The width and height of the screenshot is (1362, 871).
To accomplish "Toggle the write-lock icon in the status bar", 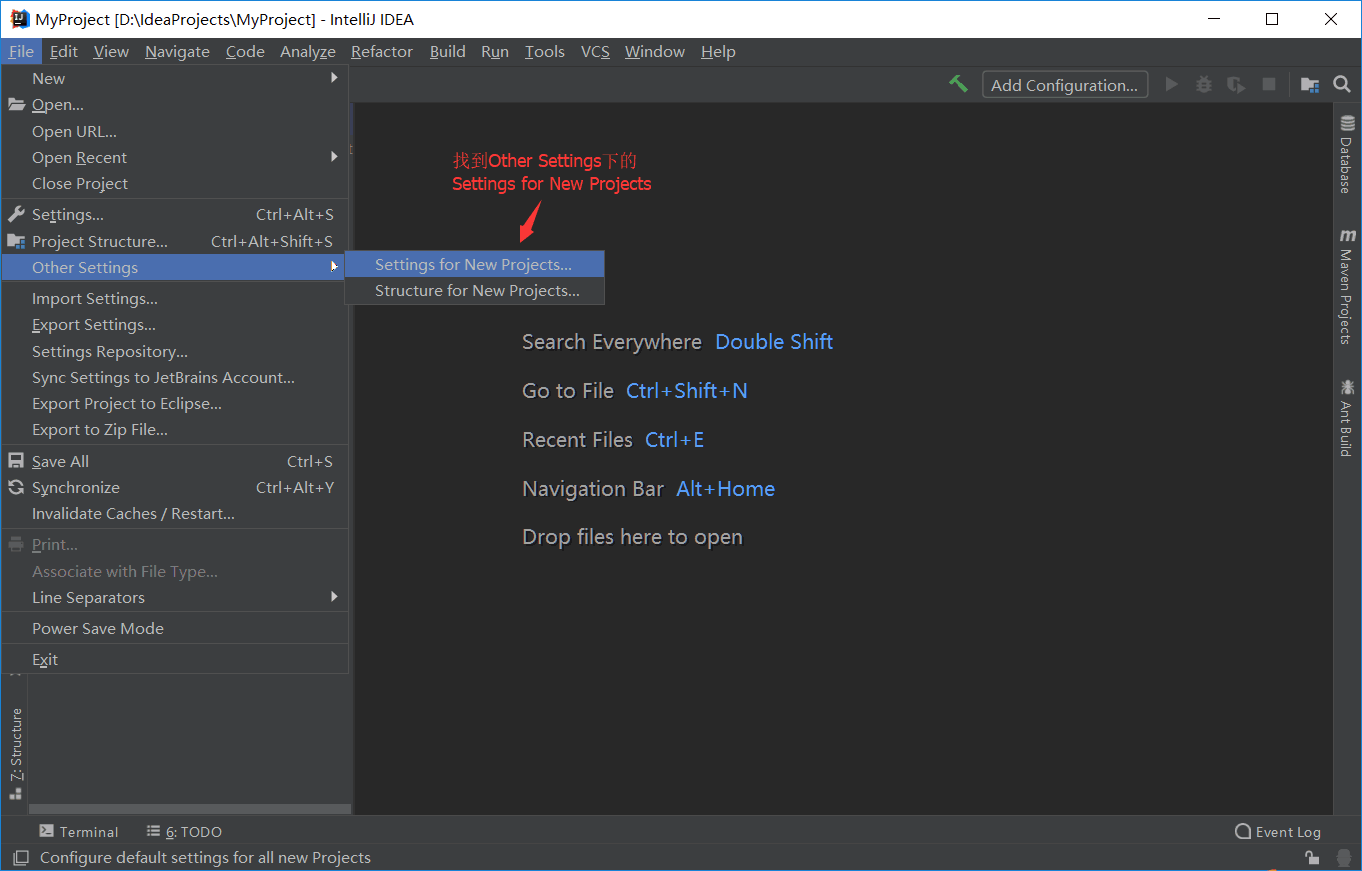I will click(x=1311, y=857).
